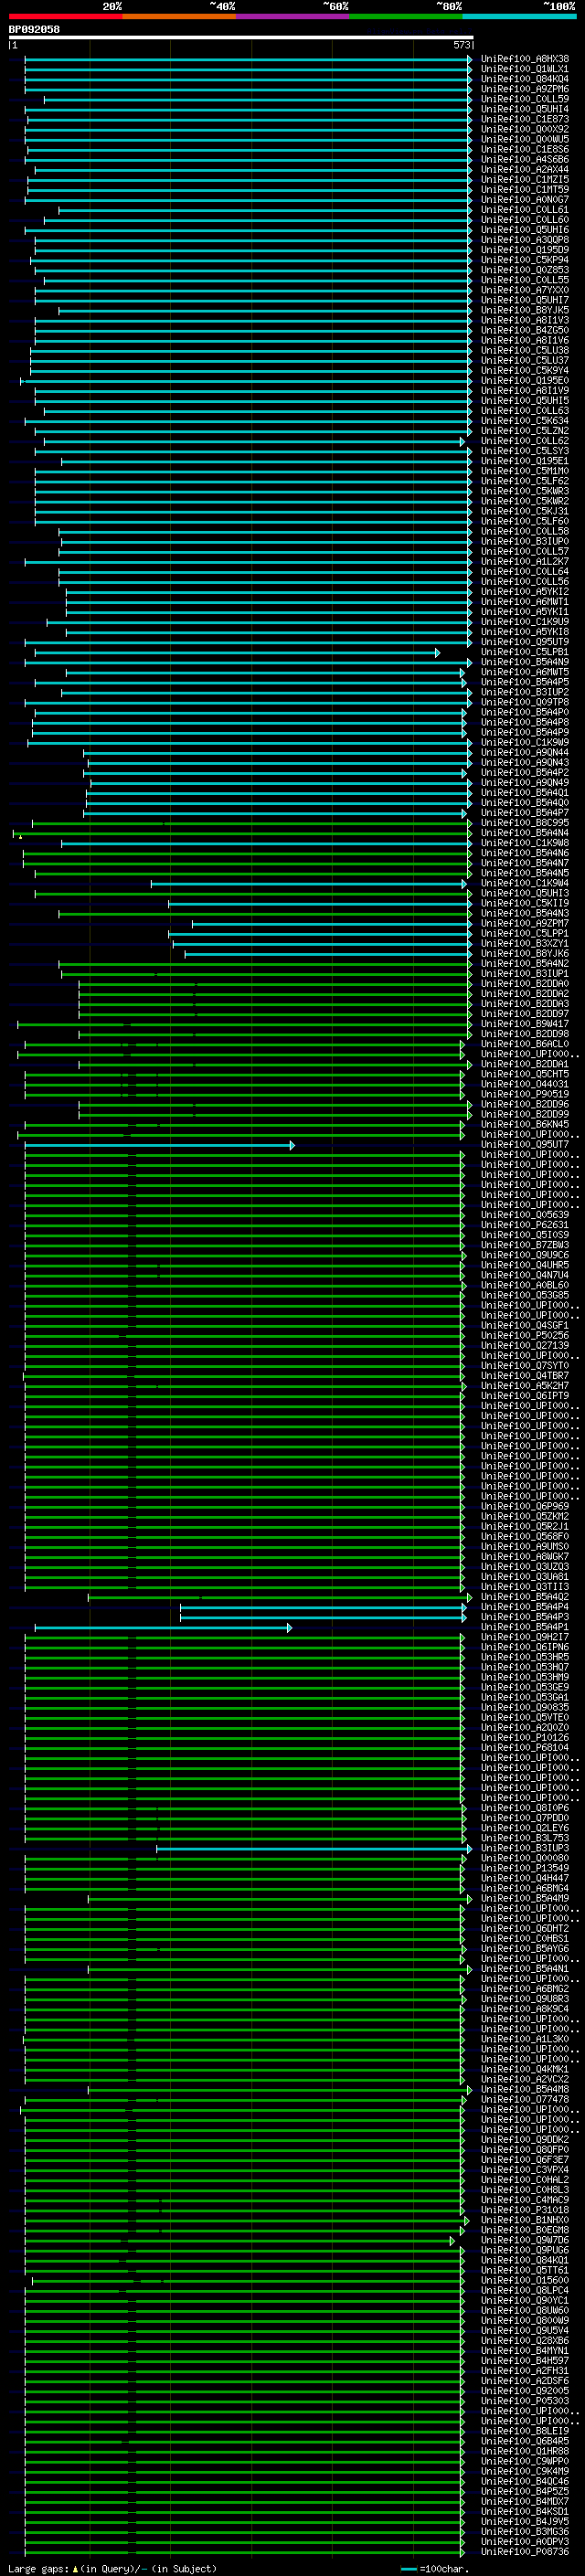The image size is (585, 2576).
Task: Select hit UniRef100_B3XZY1
Action: 524,943
